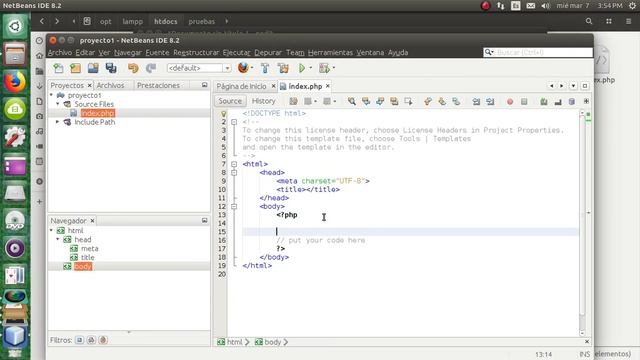640x360 pixels.
Task: Toggle the second Navegador filter button
Action: [x=91, y=340]
